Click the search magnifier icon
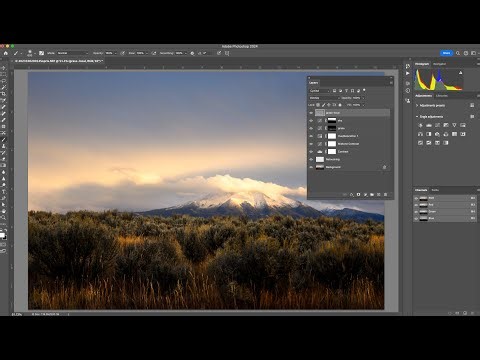480x360 pixels. click(x=458, y=53)
